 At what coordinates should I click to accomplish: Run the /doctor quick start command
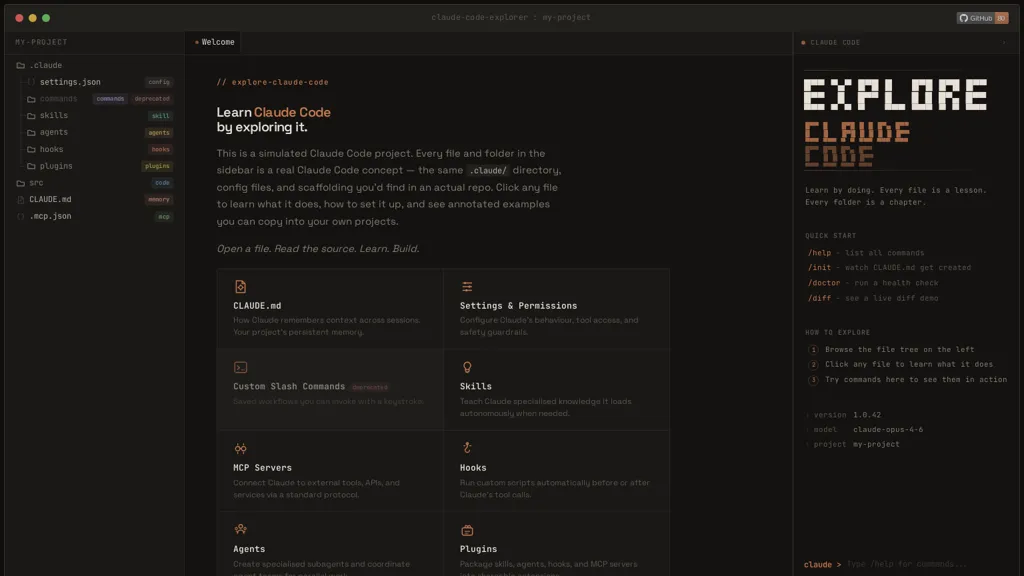pos(824,283)
